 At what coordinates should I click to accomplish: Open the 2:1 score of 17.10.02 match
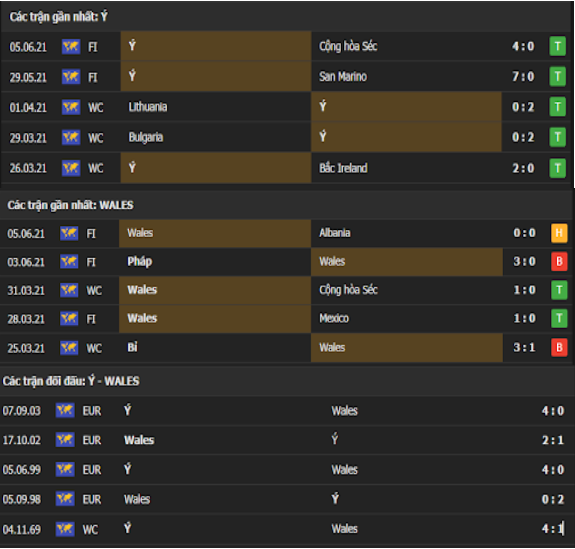point(553,440)
